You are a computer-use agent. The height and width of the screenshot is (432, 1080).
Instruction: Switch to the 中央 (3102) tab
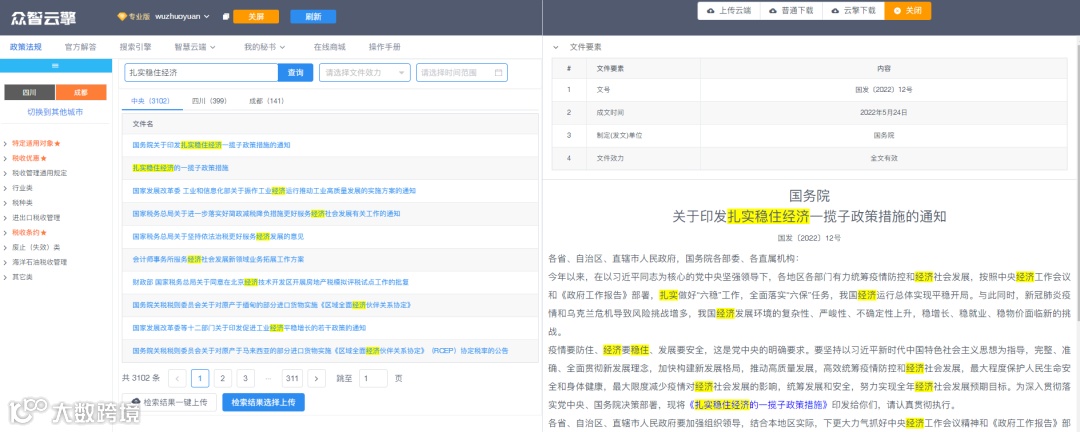tap(150, 101)
